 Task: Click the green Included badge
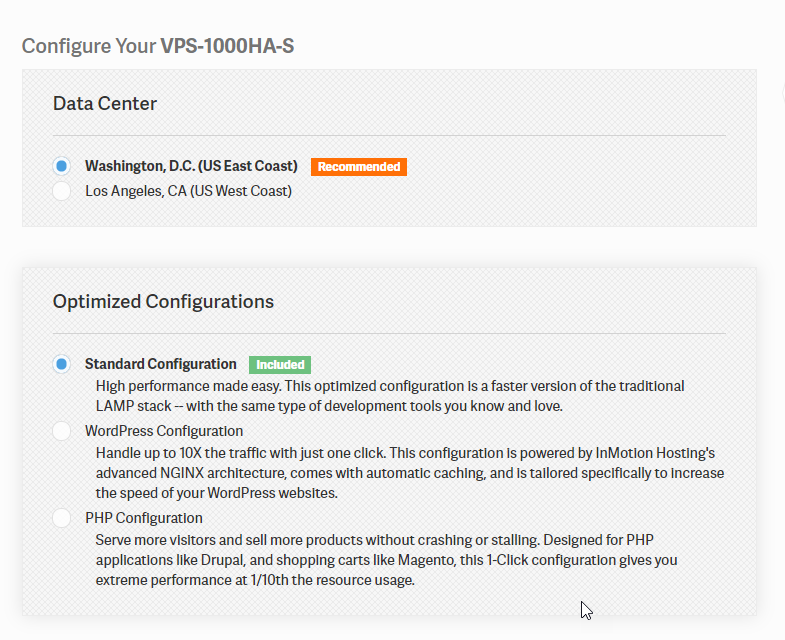280,365
